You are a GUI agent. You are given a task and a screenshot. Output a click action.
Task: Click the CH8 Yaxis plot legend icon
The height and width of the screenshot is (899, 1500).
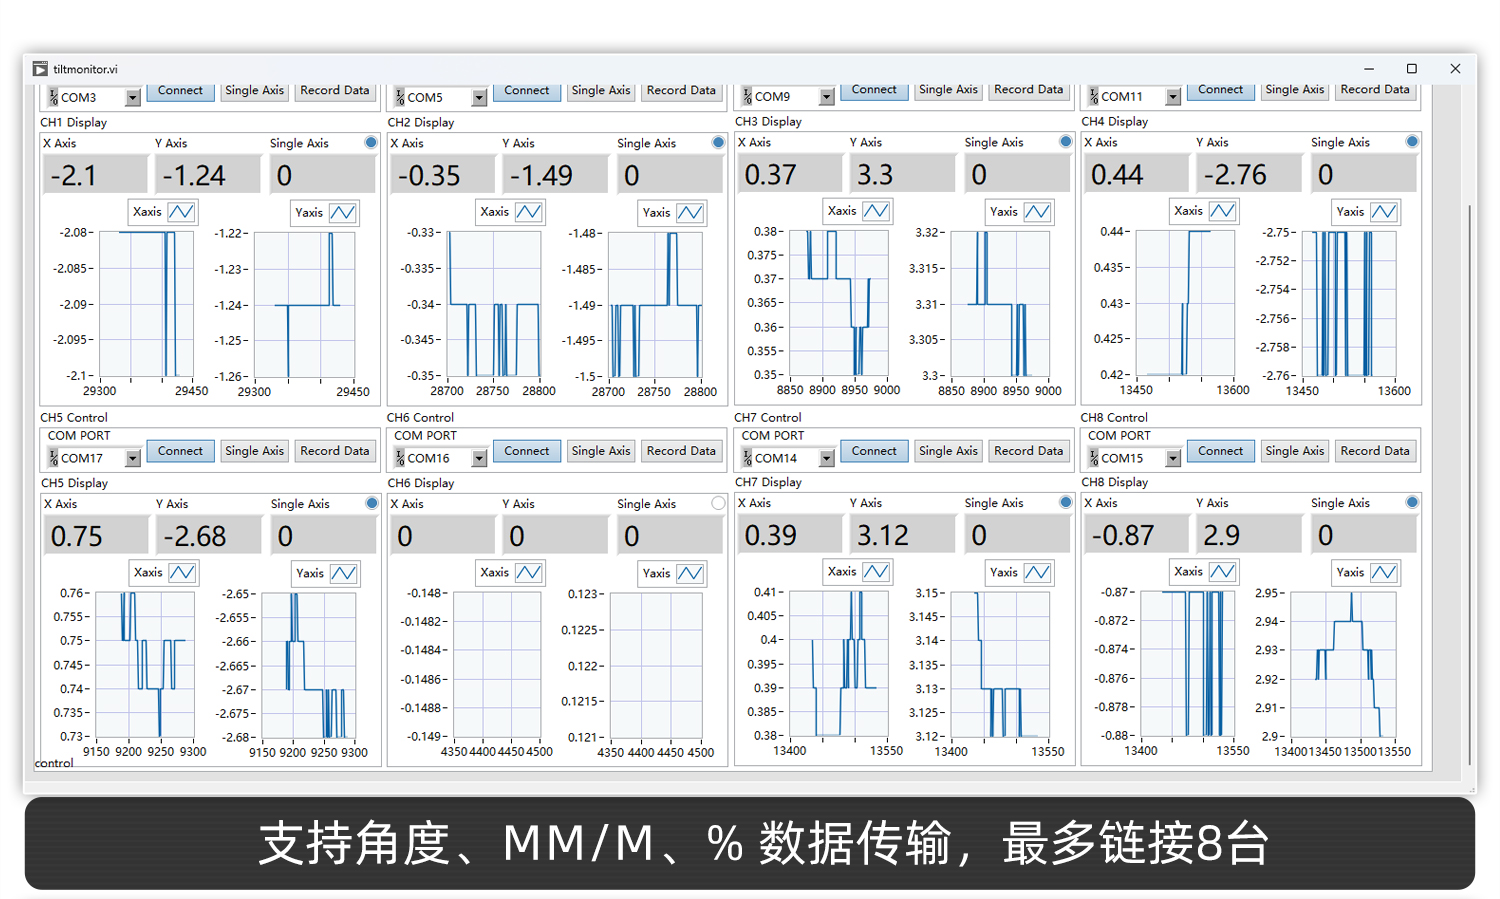pyautogui.click(x=1384, y=573)
